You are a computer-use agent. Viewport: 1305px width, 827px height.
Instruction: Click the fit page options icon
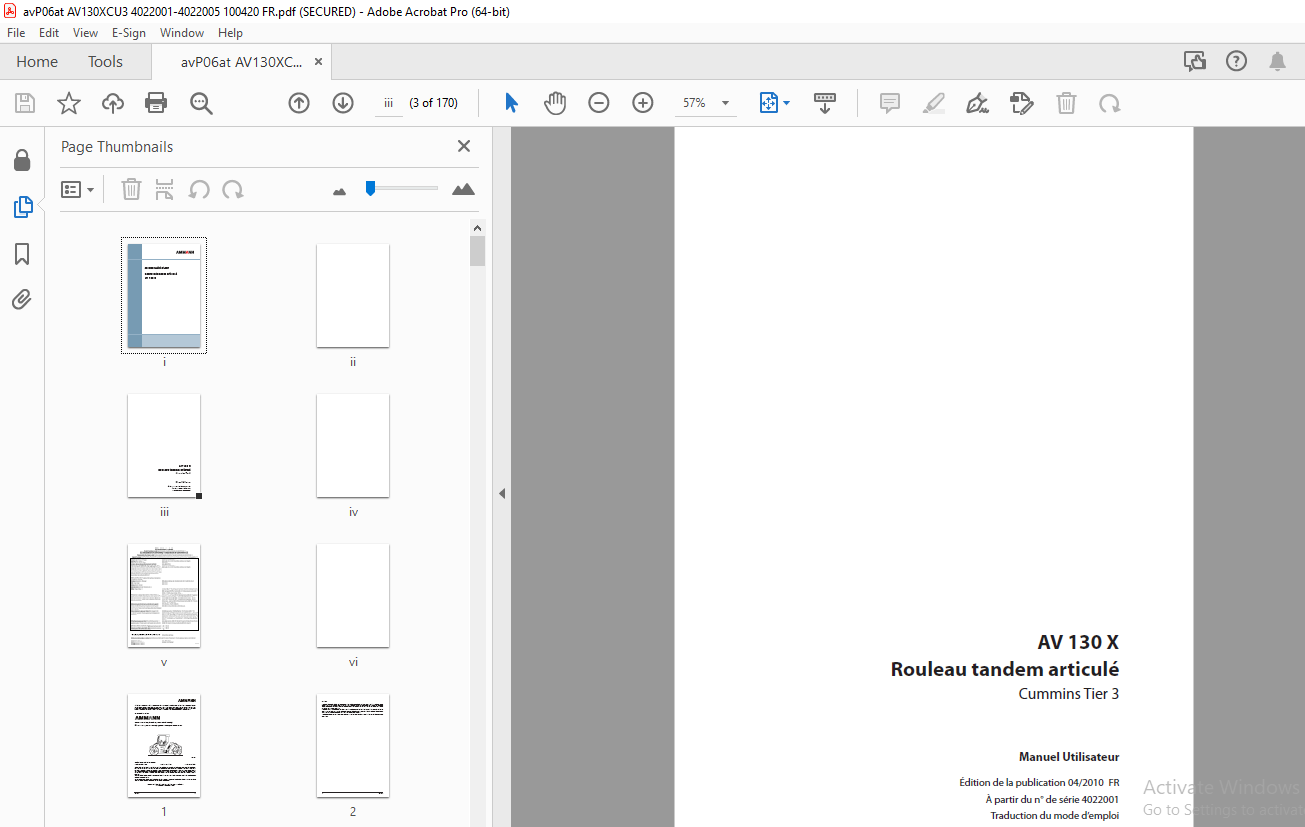768,103
